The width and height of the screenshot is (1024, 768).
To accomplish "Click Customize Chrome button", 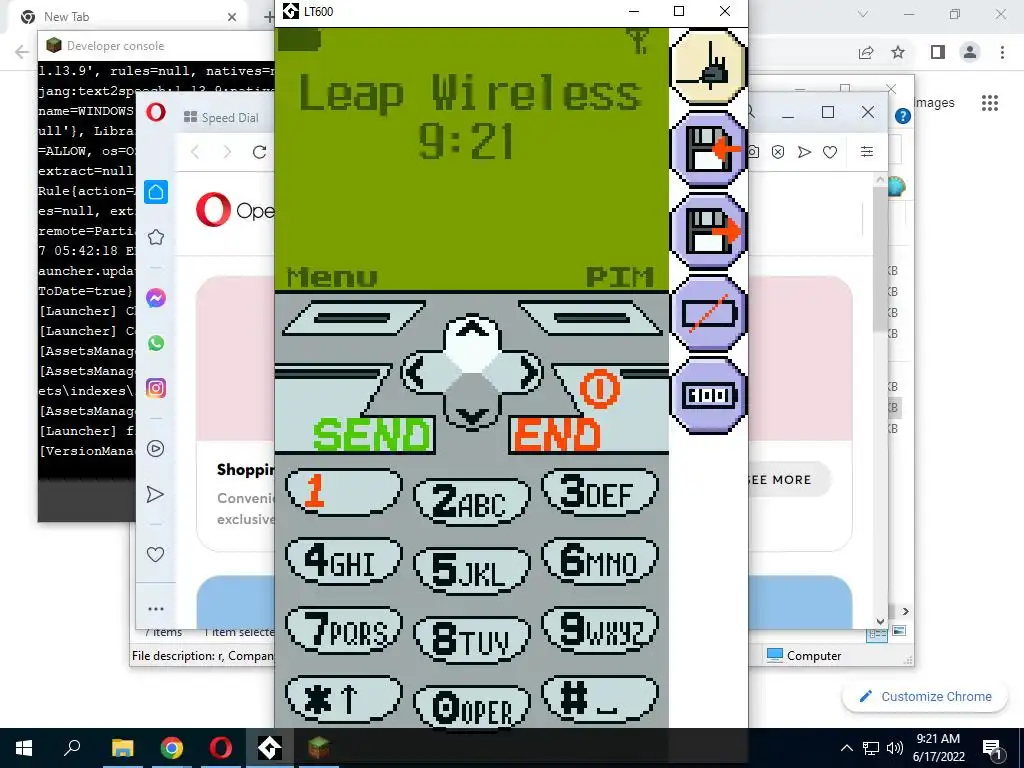I will (926, 696).
